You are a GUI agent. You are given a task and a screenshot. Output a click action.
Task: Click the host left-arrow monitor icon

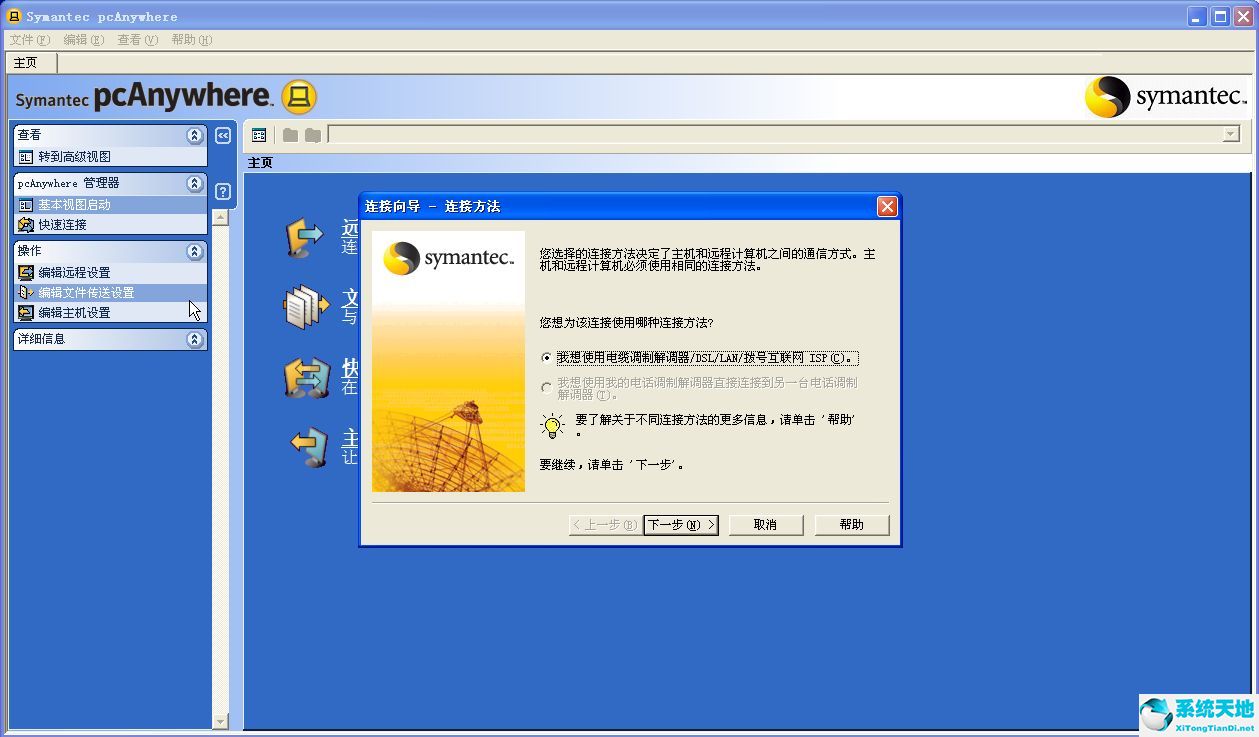(309, 446)
